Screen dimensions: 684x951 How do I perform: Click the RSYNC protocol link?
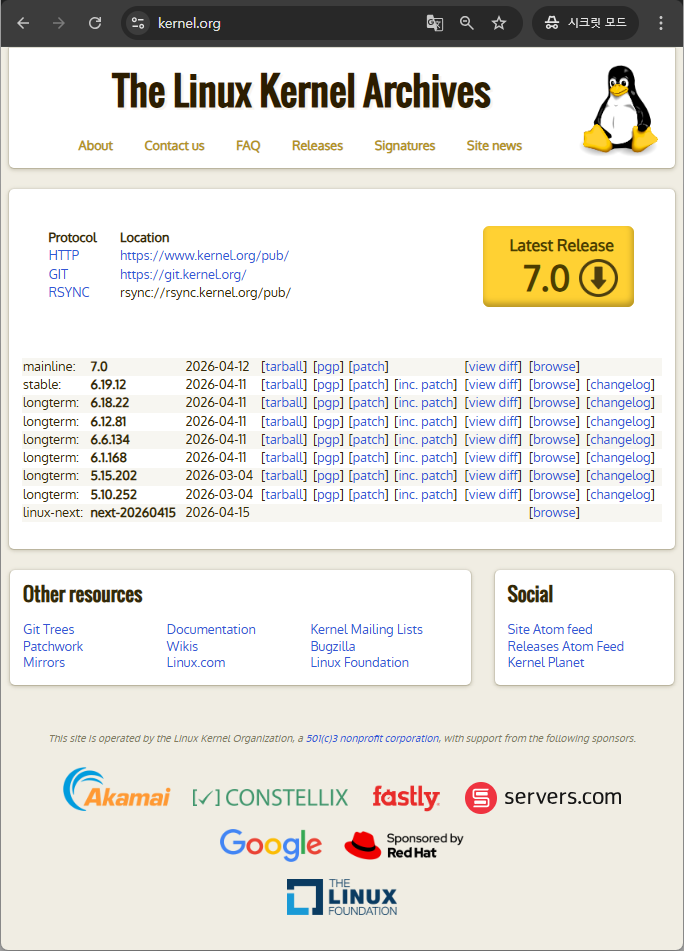click(69, 292)
